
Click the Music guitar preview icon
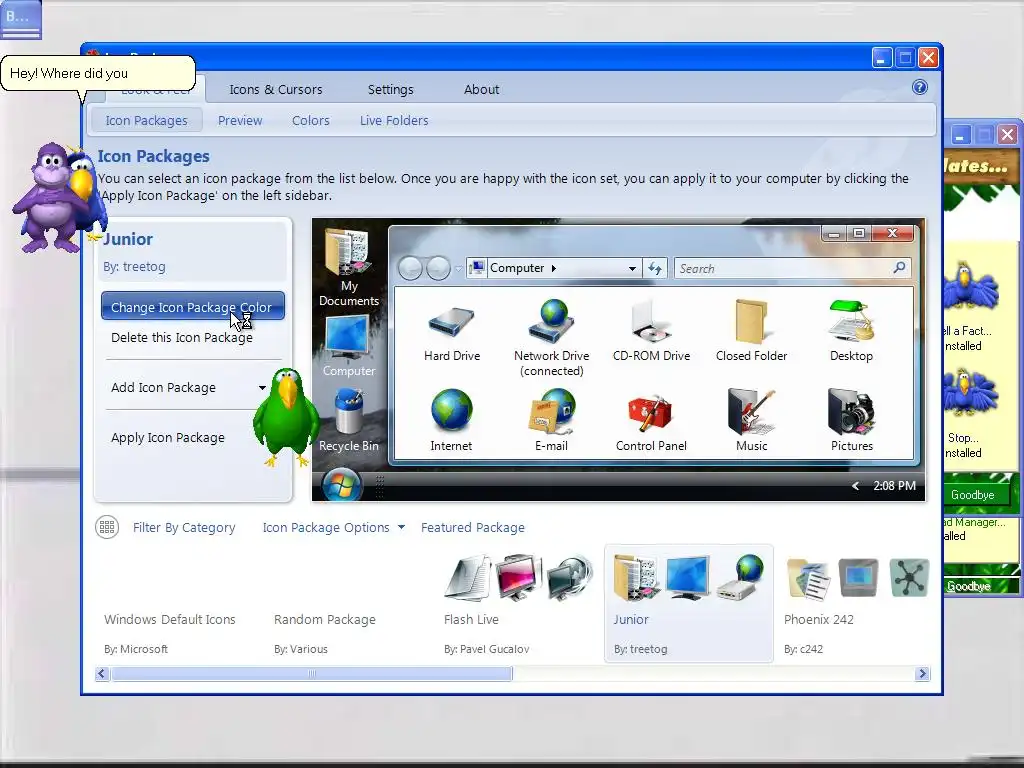tap(751, 411)
